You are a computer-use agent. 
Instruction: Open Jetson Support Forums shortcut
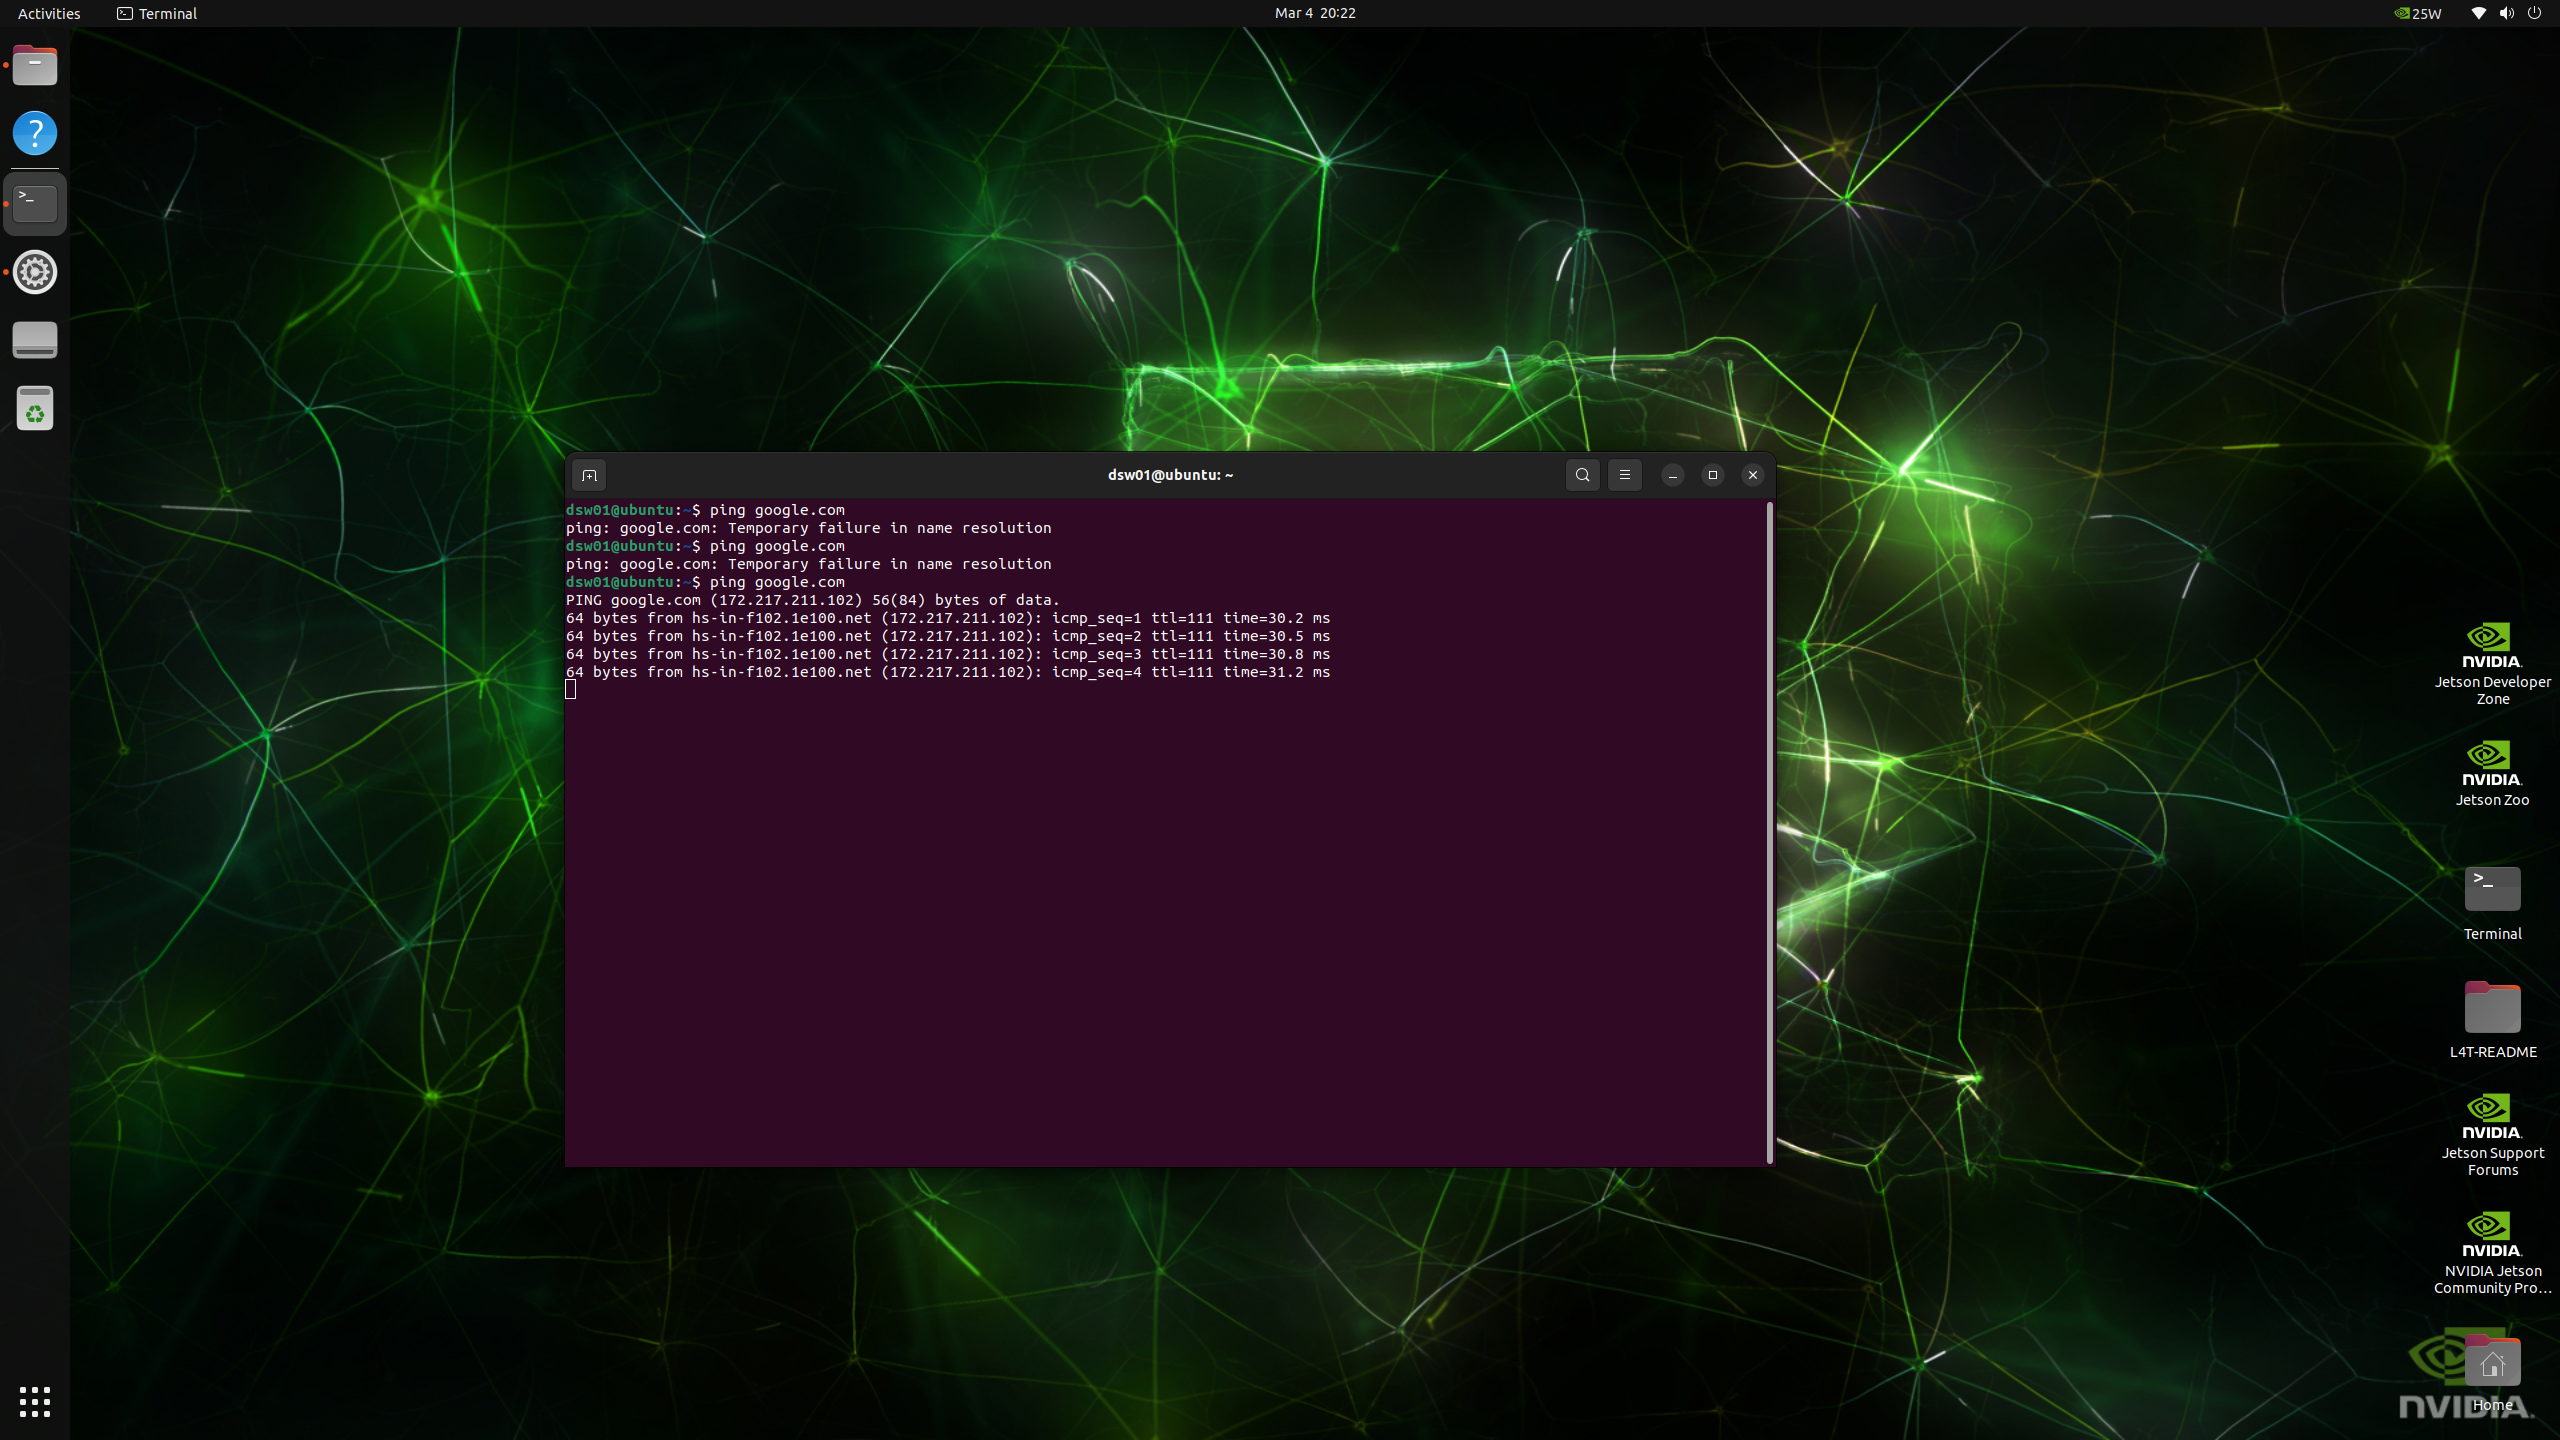pos(2491,1120)
